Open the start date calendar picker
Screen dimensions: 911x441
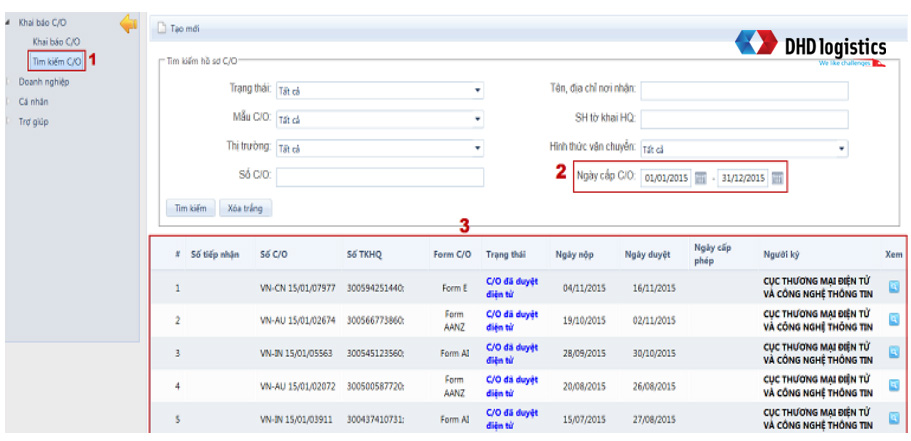pos(701,178)
